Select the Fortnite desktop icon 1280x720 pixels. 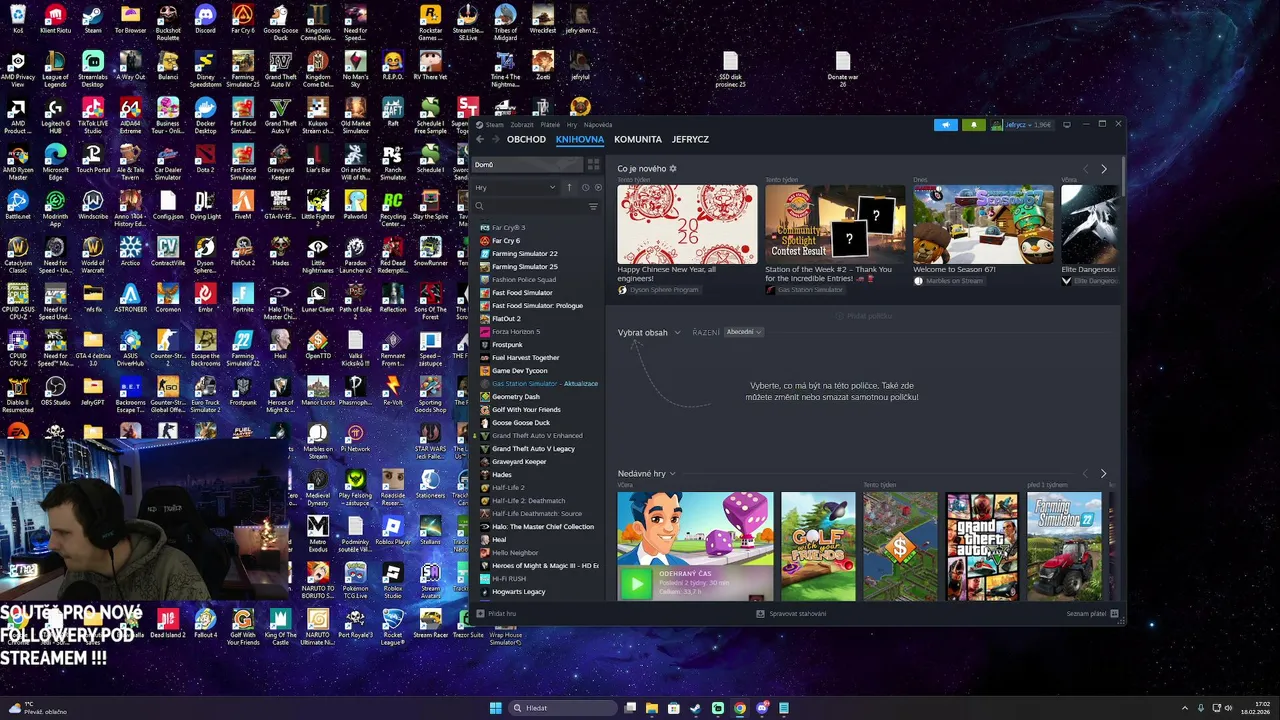[243, 298]
